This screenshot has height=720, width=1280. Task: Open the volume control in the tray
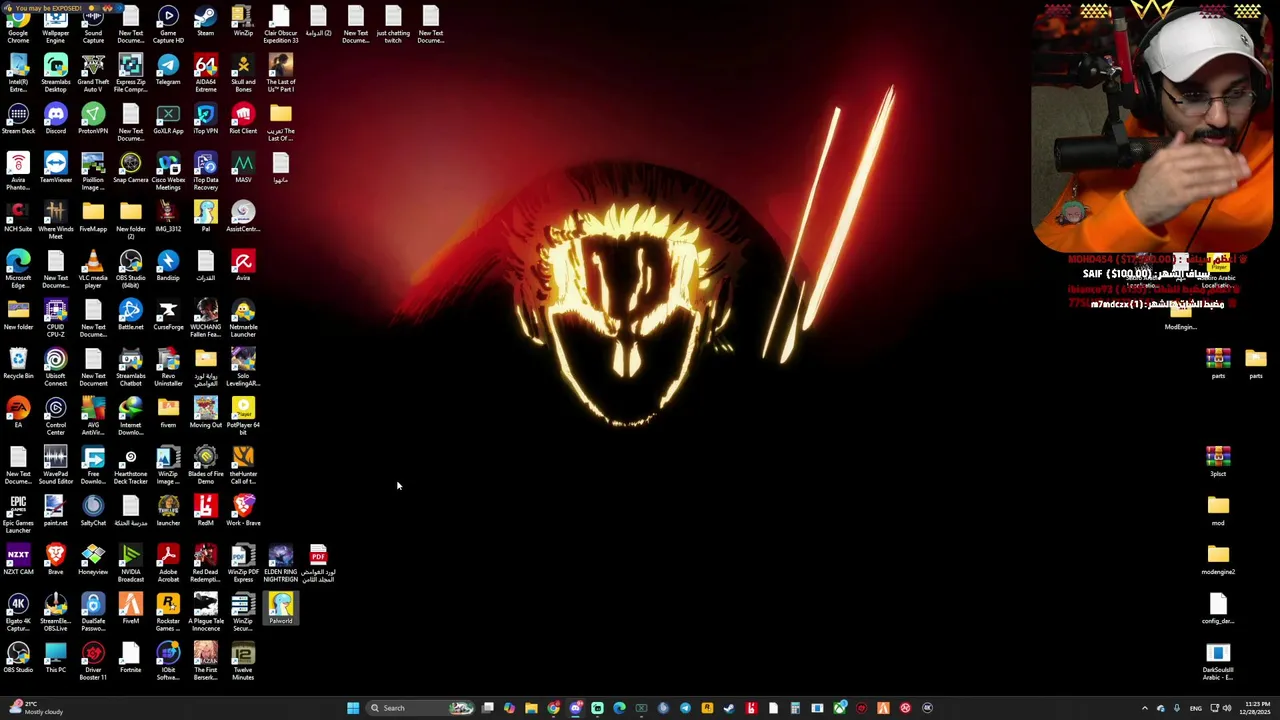(x=1227, y=708)
